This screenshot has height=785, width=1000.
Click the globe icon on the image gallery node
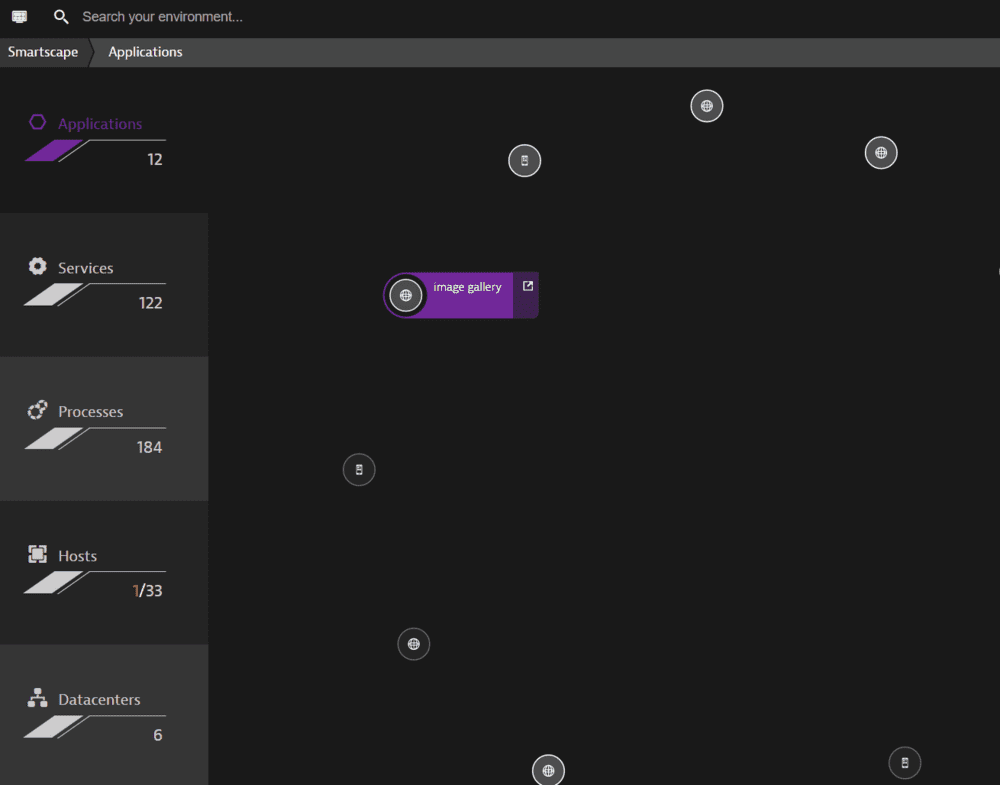tap(406, 294)
